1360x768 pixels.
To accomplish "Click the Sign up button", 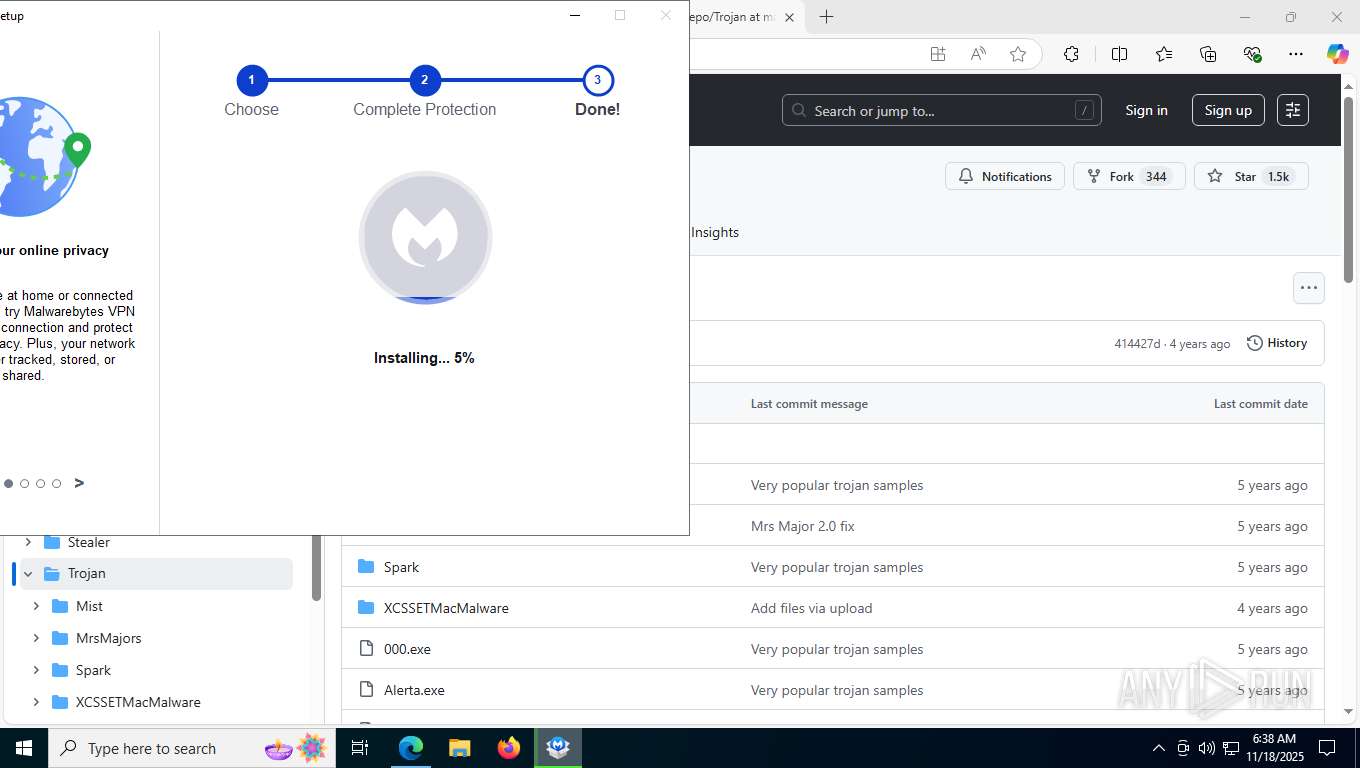I will click(1228, 110).
